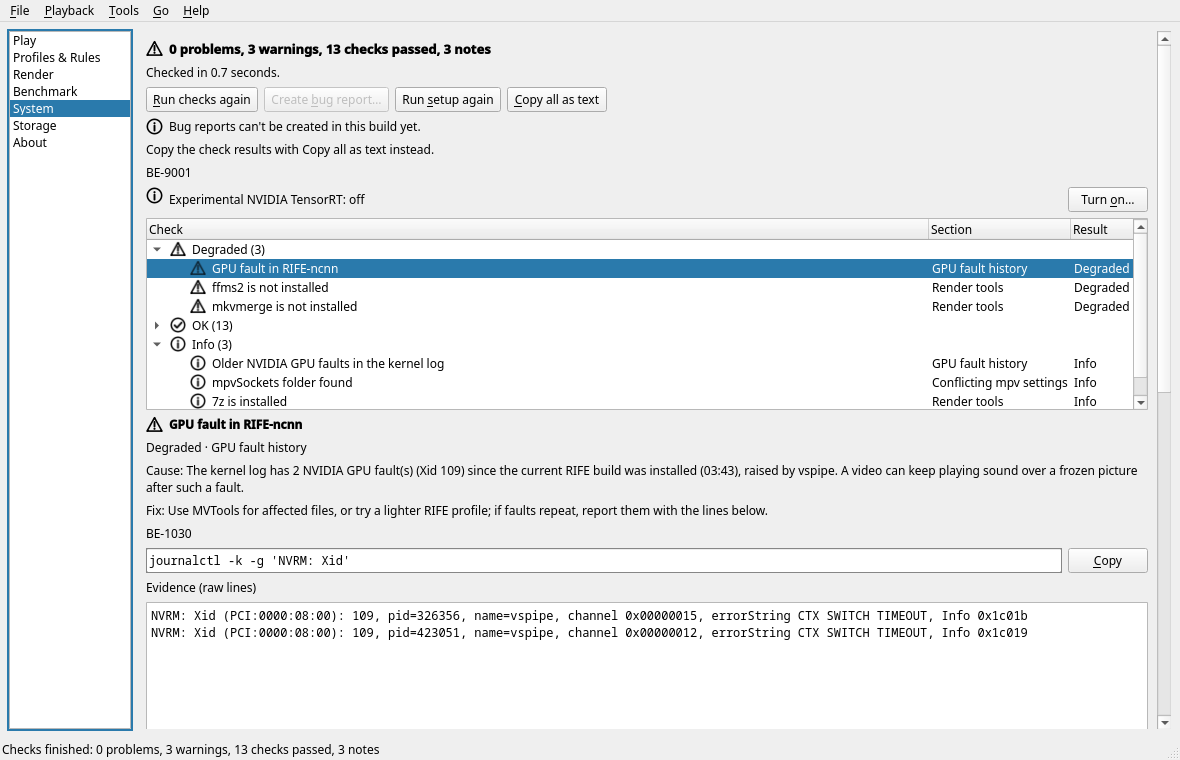
Task: Click page scrollbar up arrow
Action: click(x=1165, y=38)
